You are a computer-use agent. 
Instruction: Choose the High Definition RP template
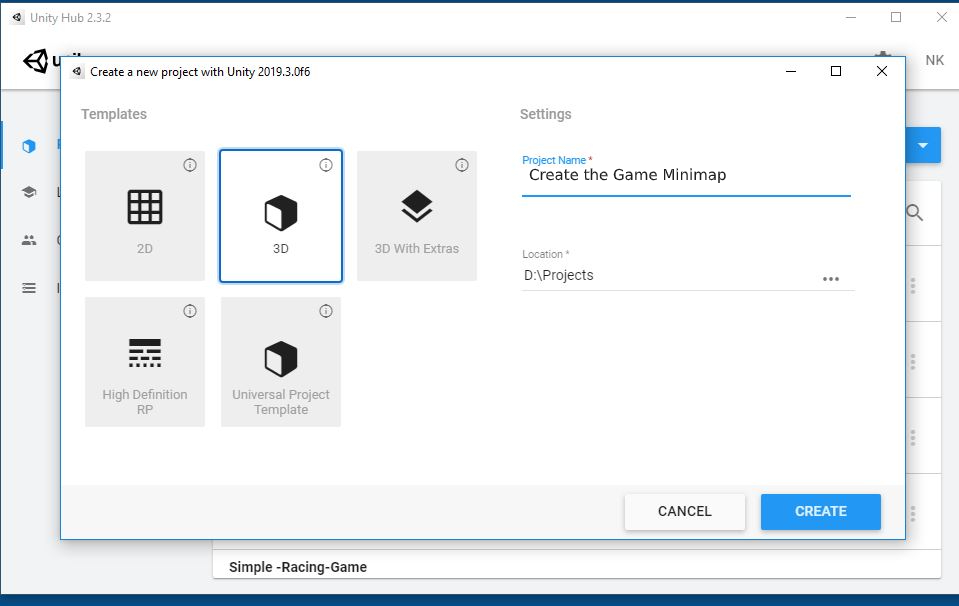tap(144, 361)
